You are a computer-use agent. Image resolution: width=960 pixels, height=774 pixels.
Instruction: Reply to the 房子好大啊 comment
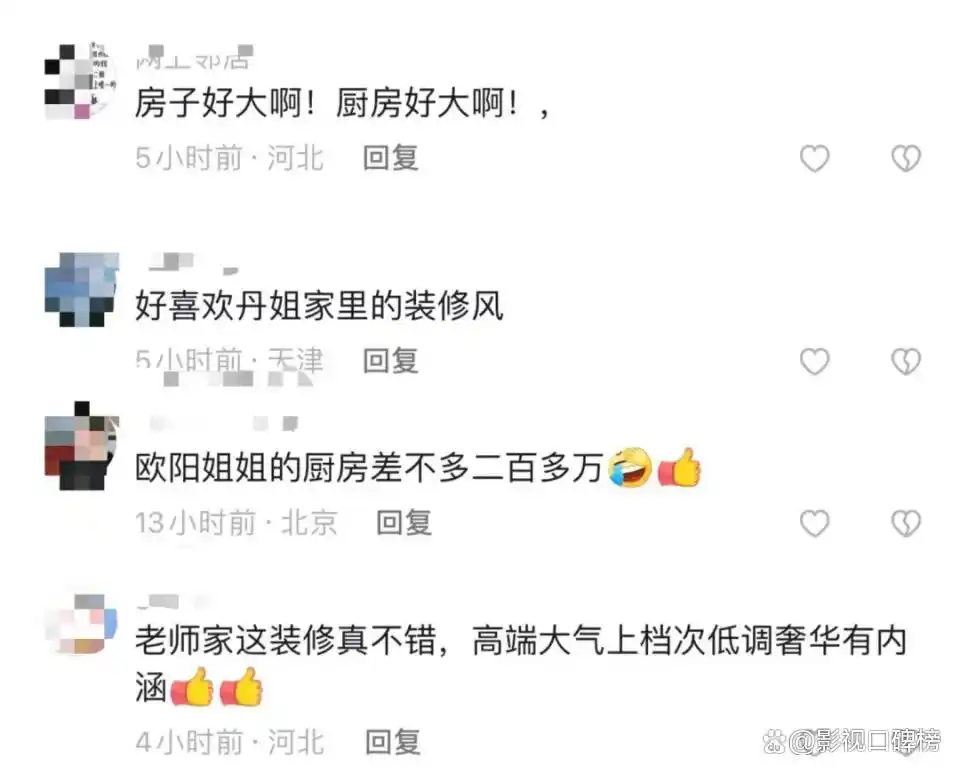[x=391, y=158]
